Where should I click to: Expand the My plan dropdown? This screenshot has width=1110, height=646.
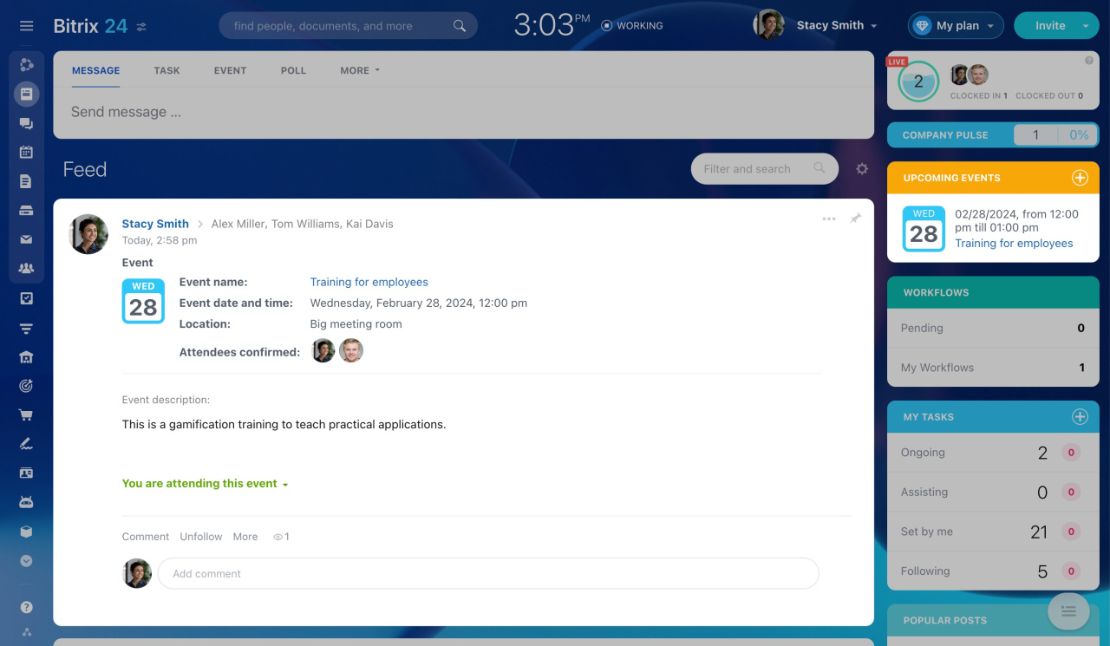pyautogui.click(x=956, y=25)
